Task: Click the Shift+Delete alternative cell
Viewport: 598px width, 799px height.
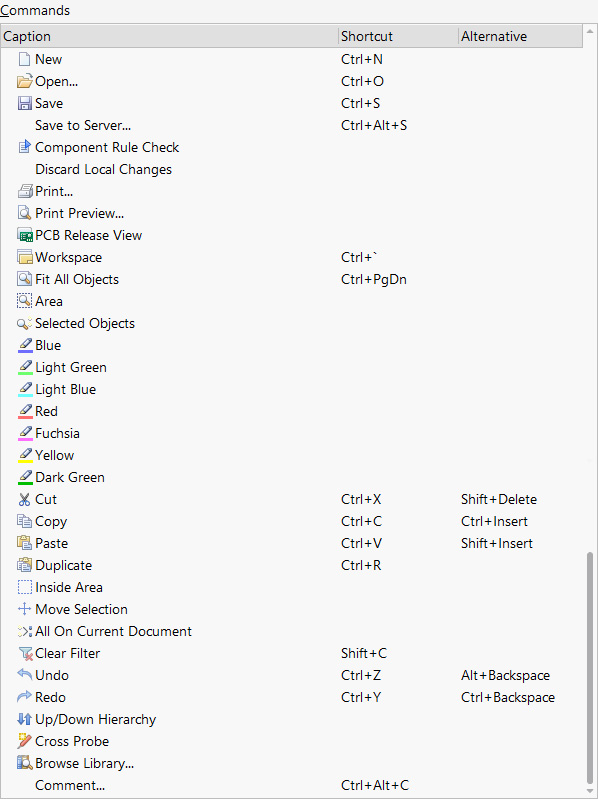Action: tap(499, 499)
